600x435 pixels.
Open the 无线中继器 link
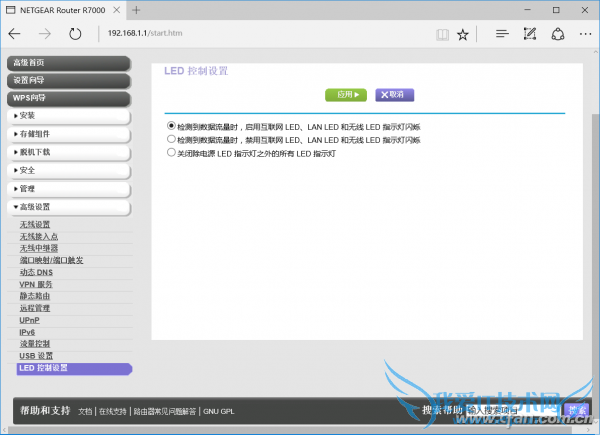[x=39, y=249]
